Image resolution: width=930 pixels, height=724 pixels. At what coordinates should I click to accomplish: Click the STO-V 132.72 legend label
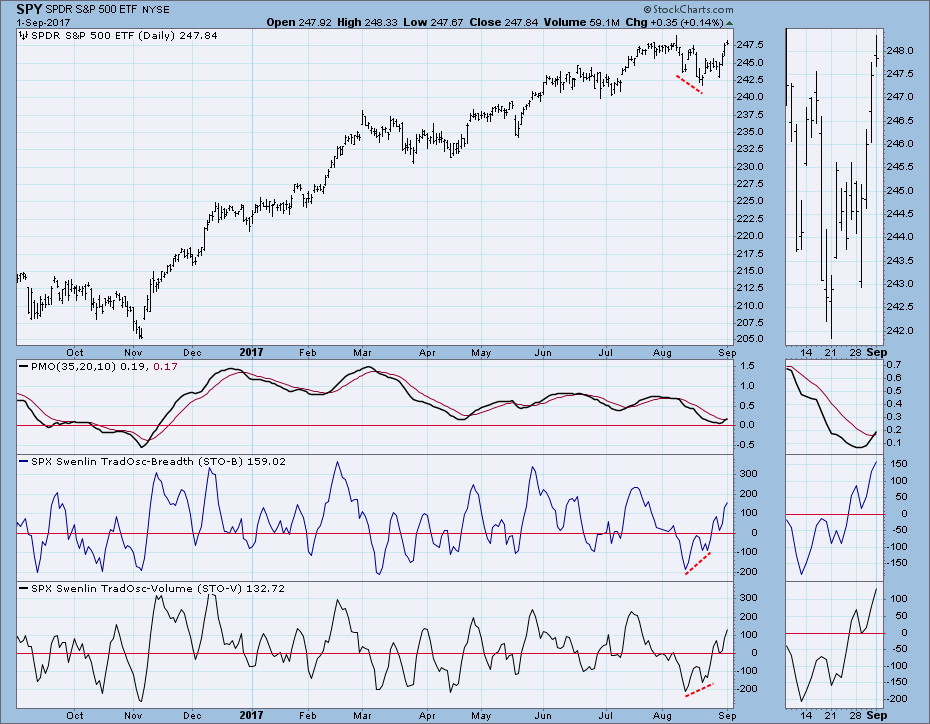click(158, 588)
